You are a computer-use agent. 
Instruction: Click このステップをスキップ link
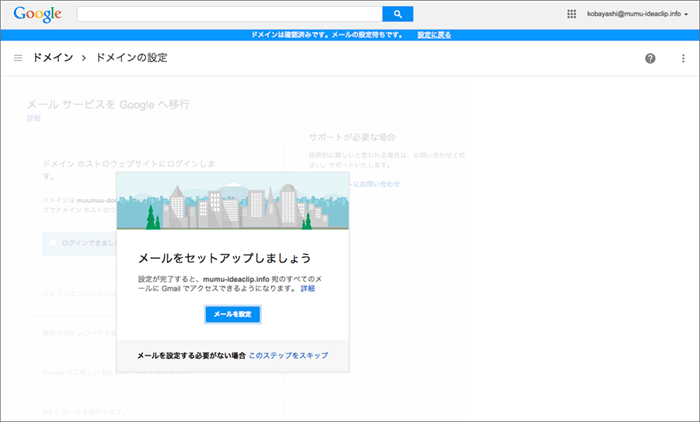click(288, 355)
